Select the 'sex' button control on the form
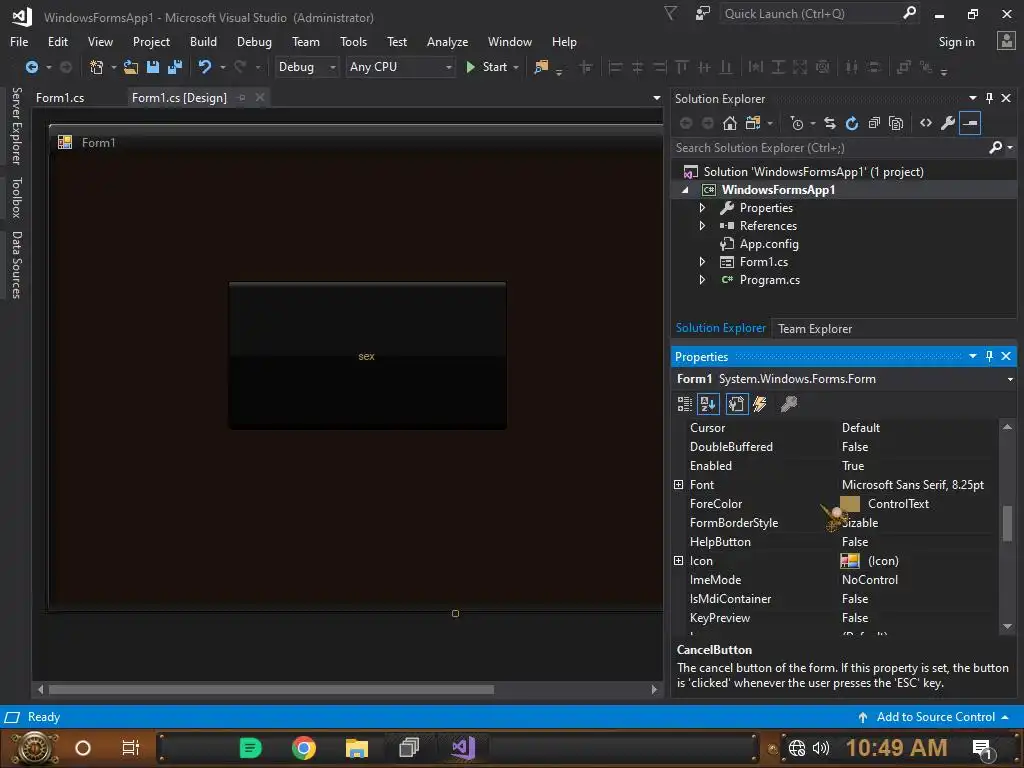This screenshot has width=1024, height=768. tap(368, 356)
